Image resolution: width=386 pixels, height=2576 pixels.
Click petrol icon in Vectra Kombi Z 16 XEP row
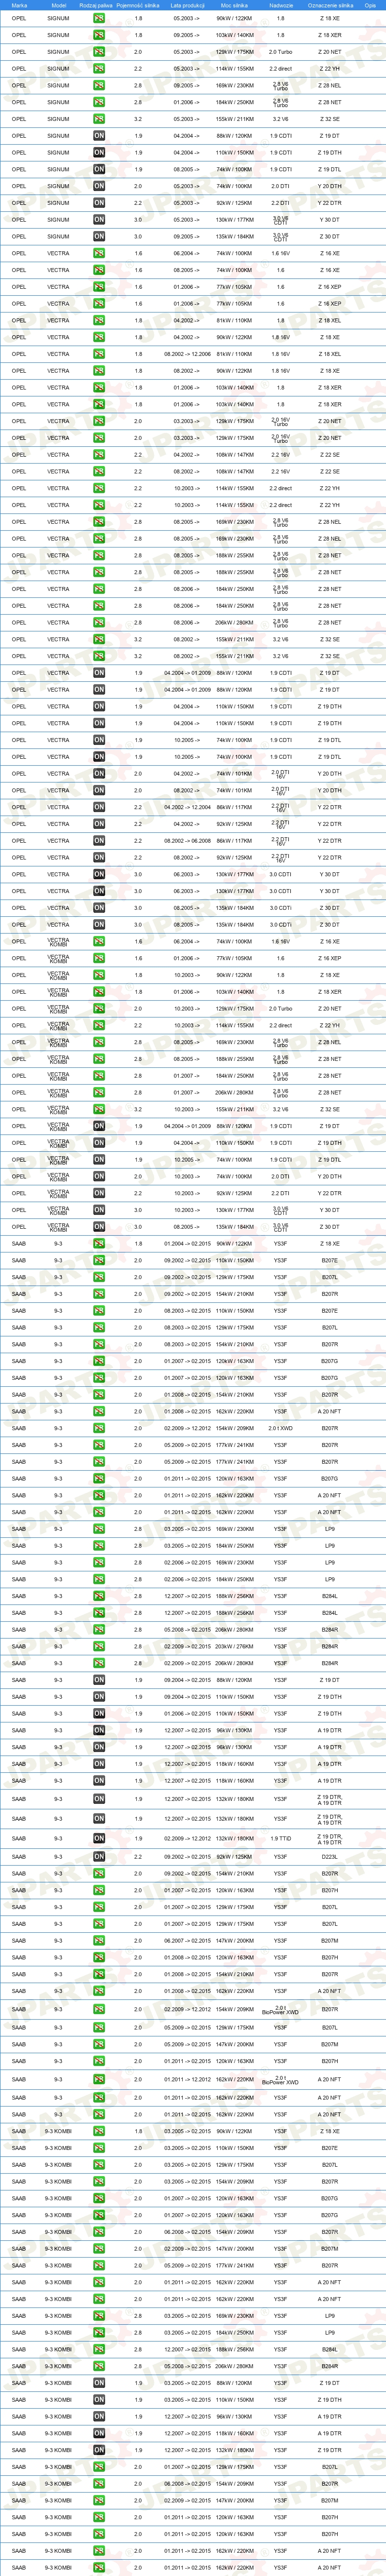[x=99, y=958]
